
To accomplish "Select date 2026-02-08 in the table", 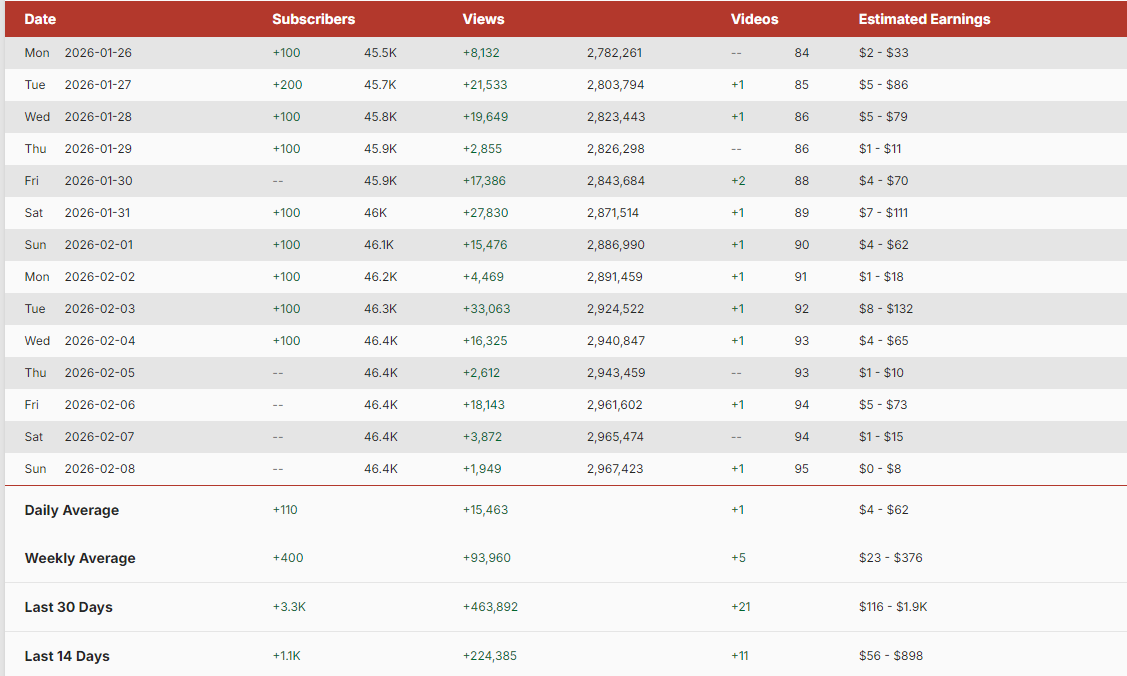I will (x=100, y=468).
